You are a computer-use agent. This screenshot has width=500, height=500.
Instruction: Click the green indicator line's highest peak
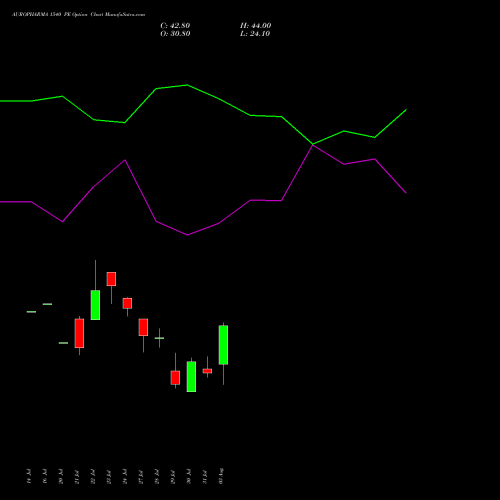tap(187, 85)
